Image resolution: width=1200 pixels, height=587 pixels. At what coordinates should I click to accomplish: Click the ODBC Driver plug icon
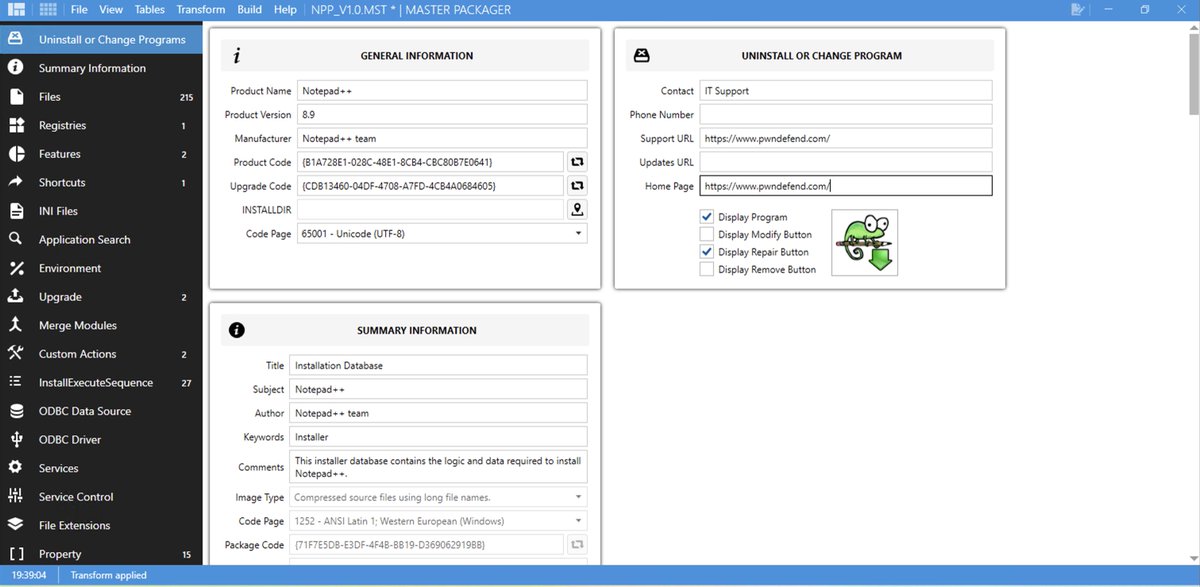point(16,440)
